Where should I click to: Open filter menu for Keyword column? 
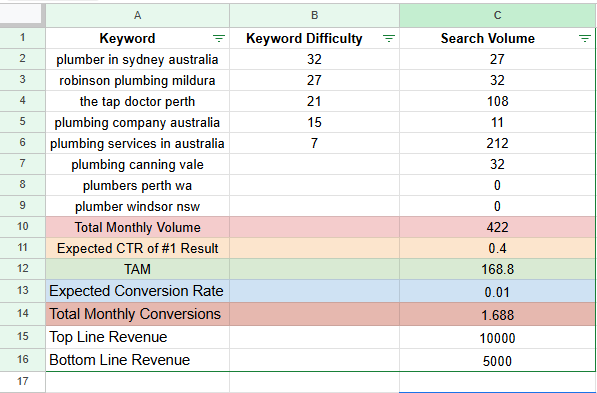(x=219, y=38)
